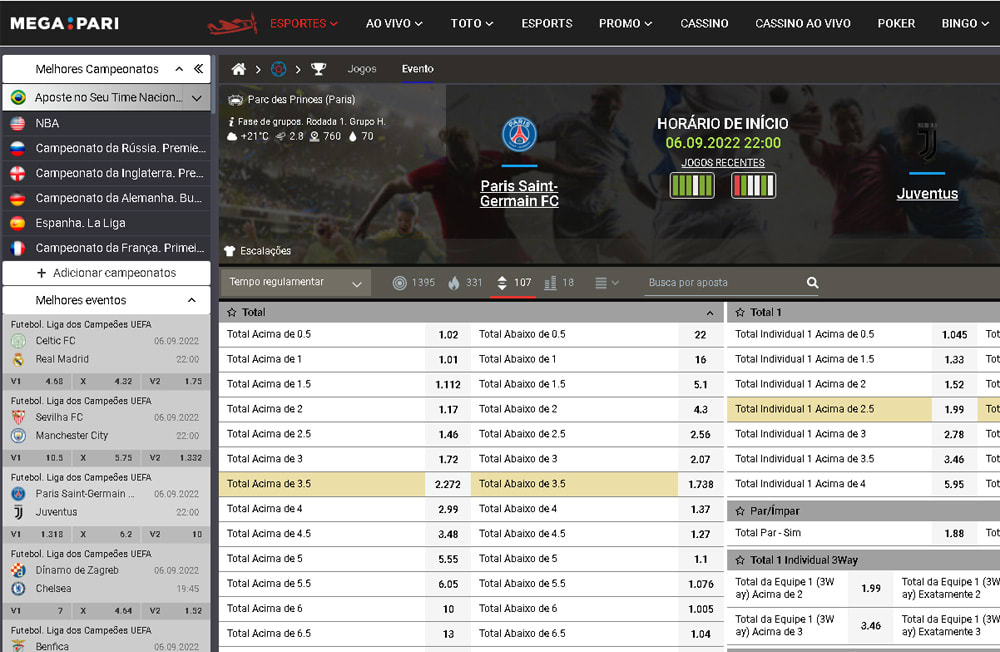Image resolution: width=1000 pixels, height=652 pixels.
Task: Select NBA with USA flag
Action: point(107,123)
